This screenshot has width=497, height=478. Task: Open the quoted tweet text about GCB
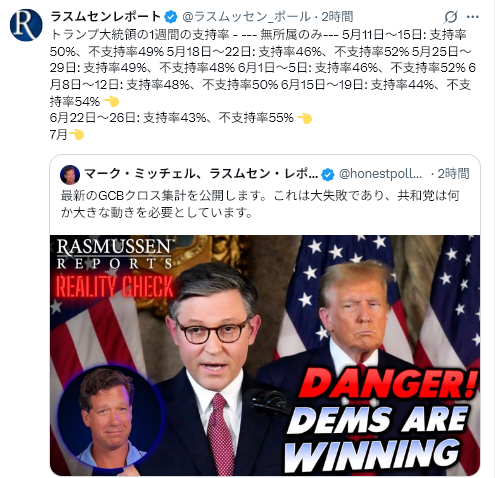(x=260, y=204)
